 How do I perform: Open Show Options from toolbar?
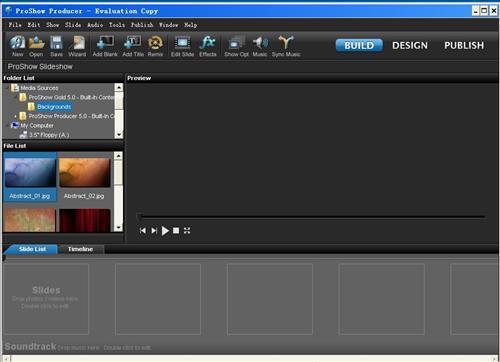coord(236,46)
